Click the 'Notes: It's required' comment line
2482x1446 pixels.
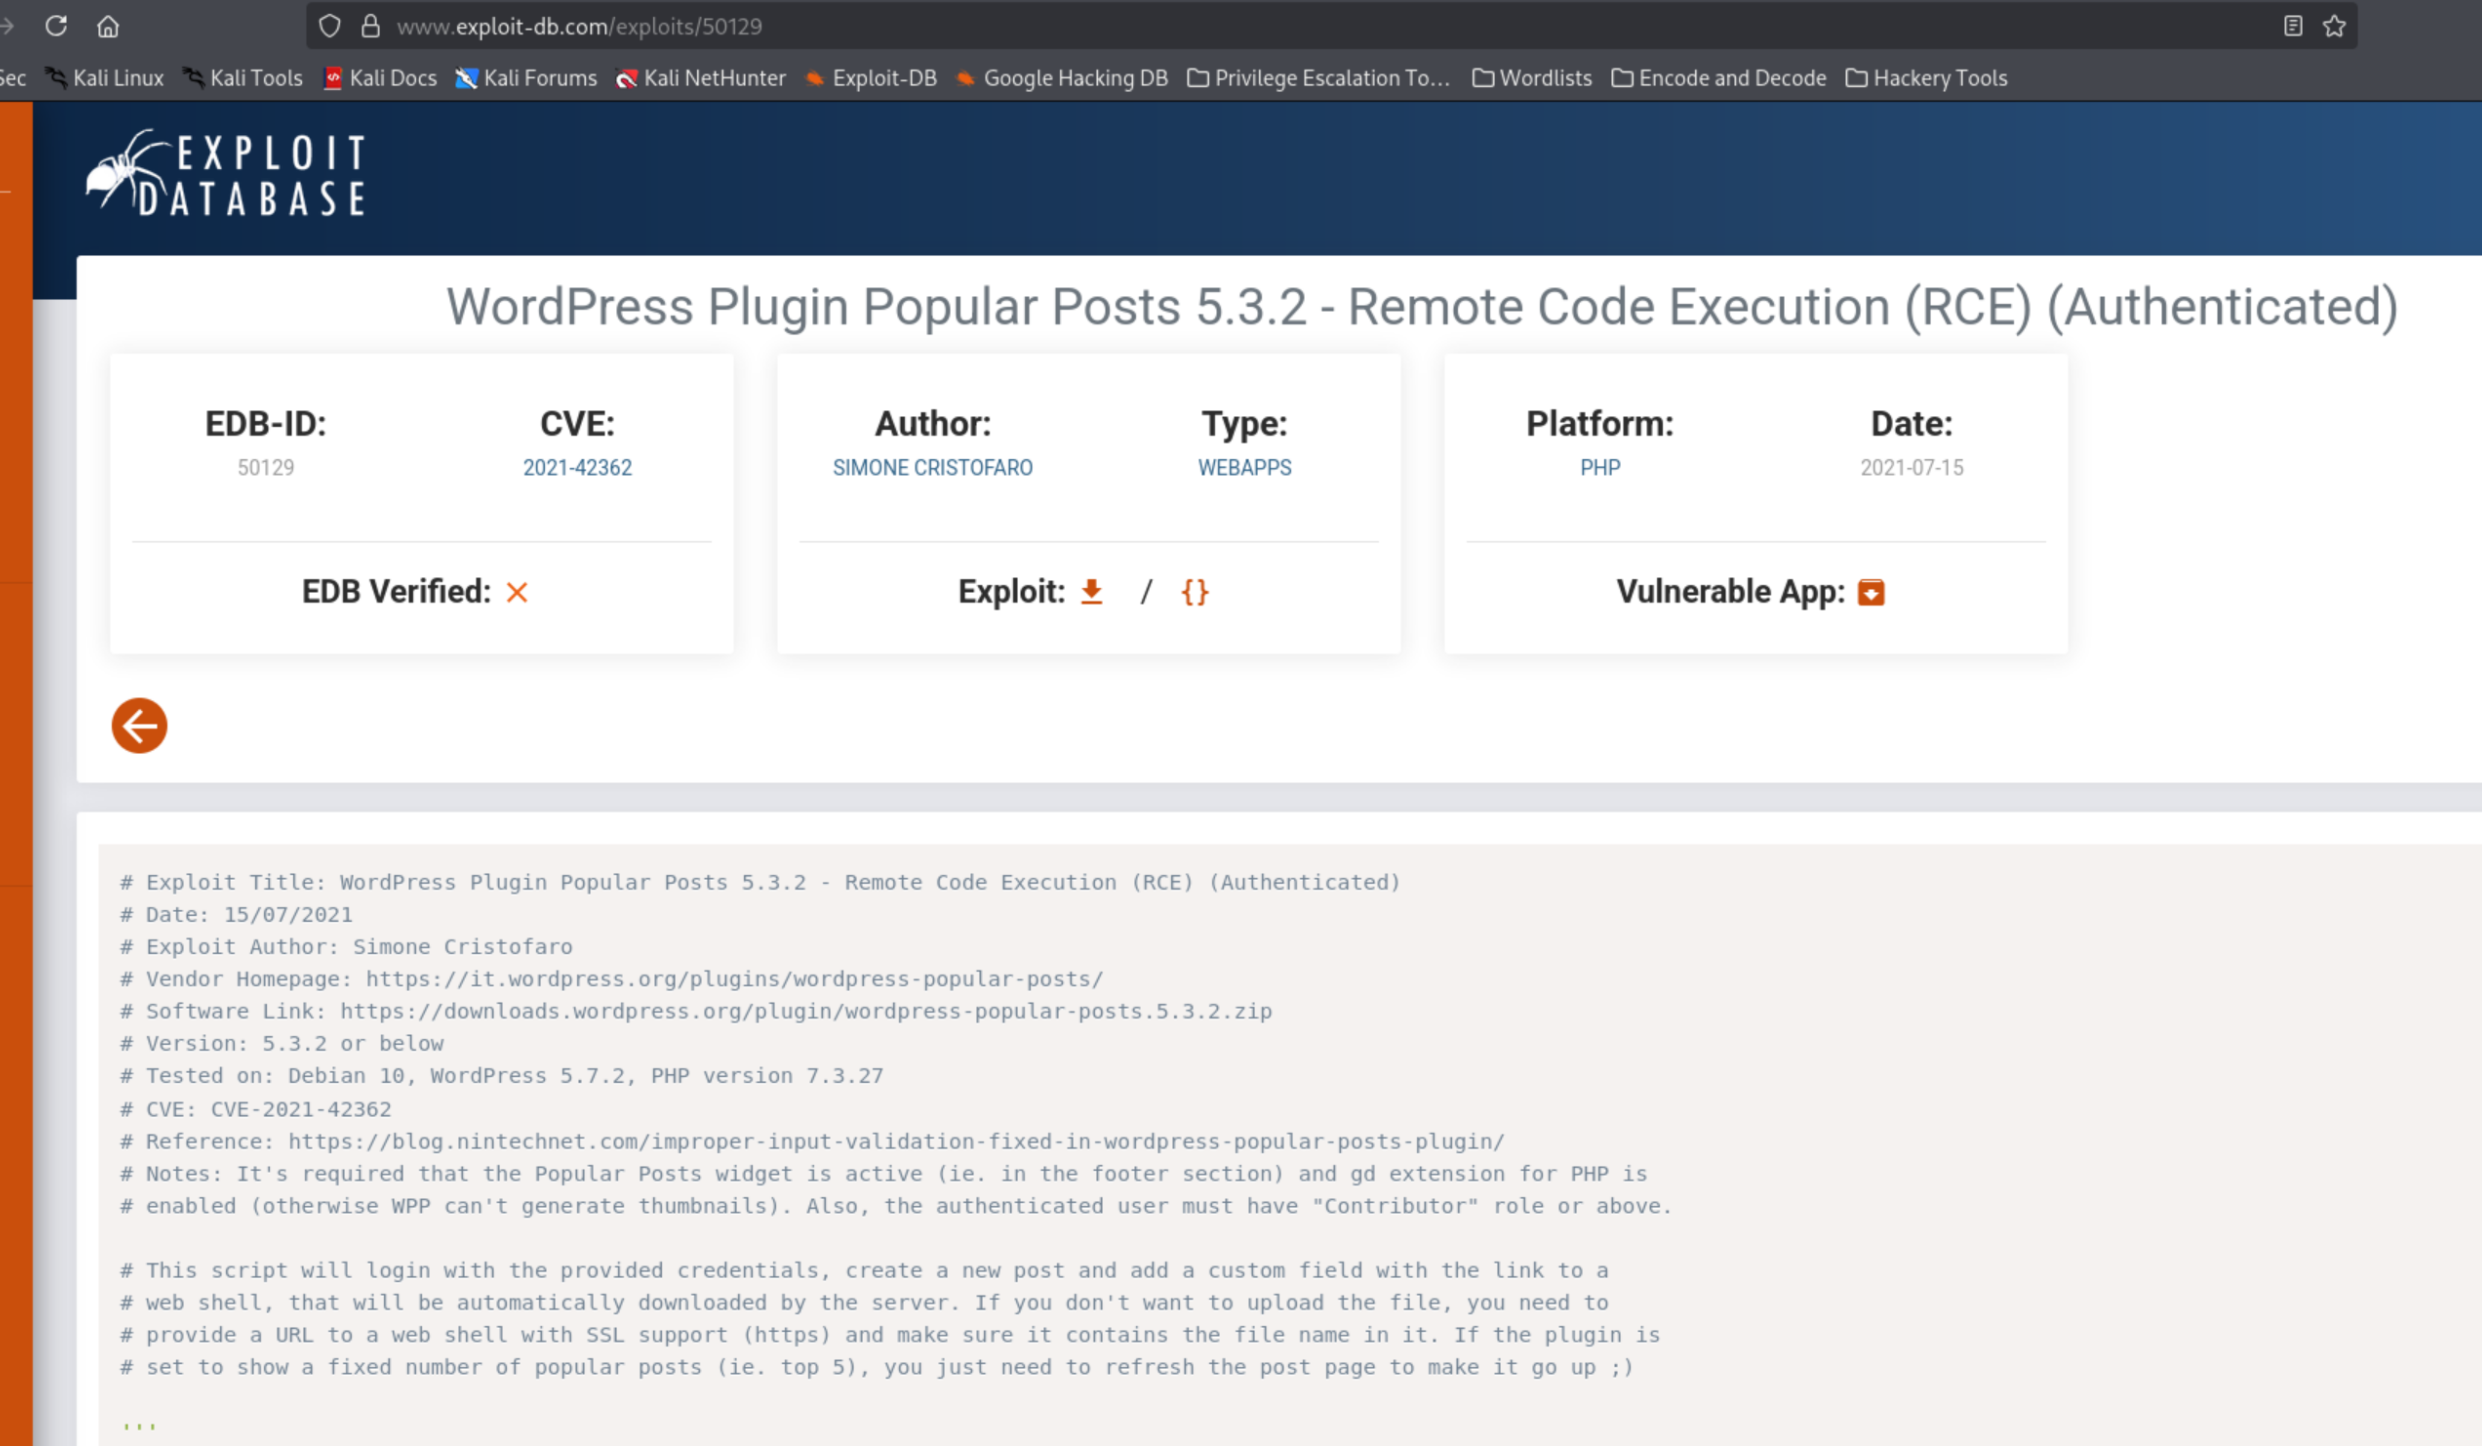pyautogui.click(x=883, y=1173)
